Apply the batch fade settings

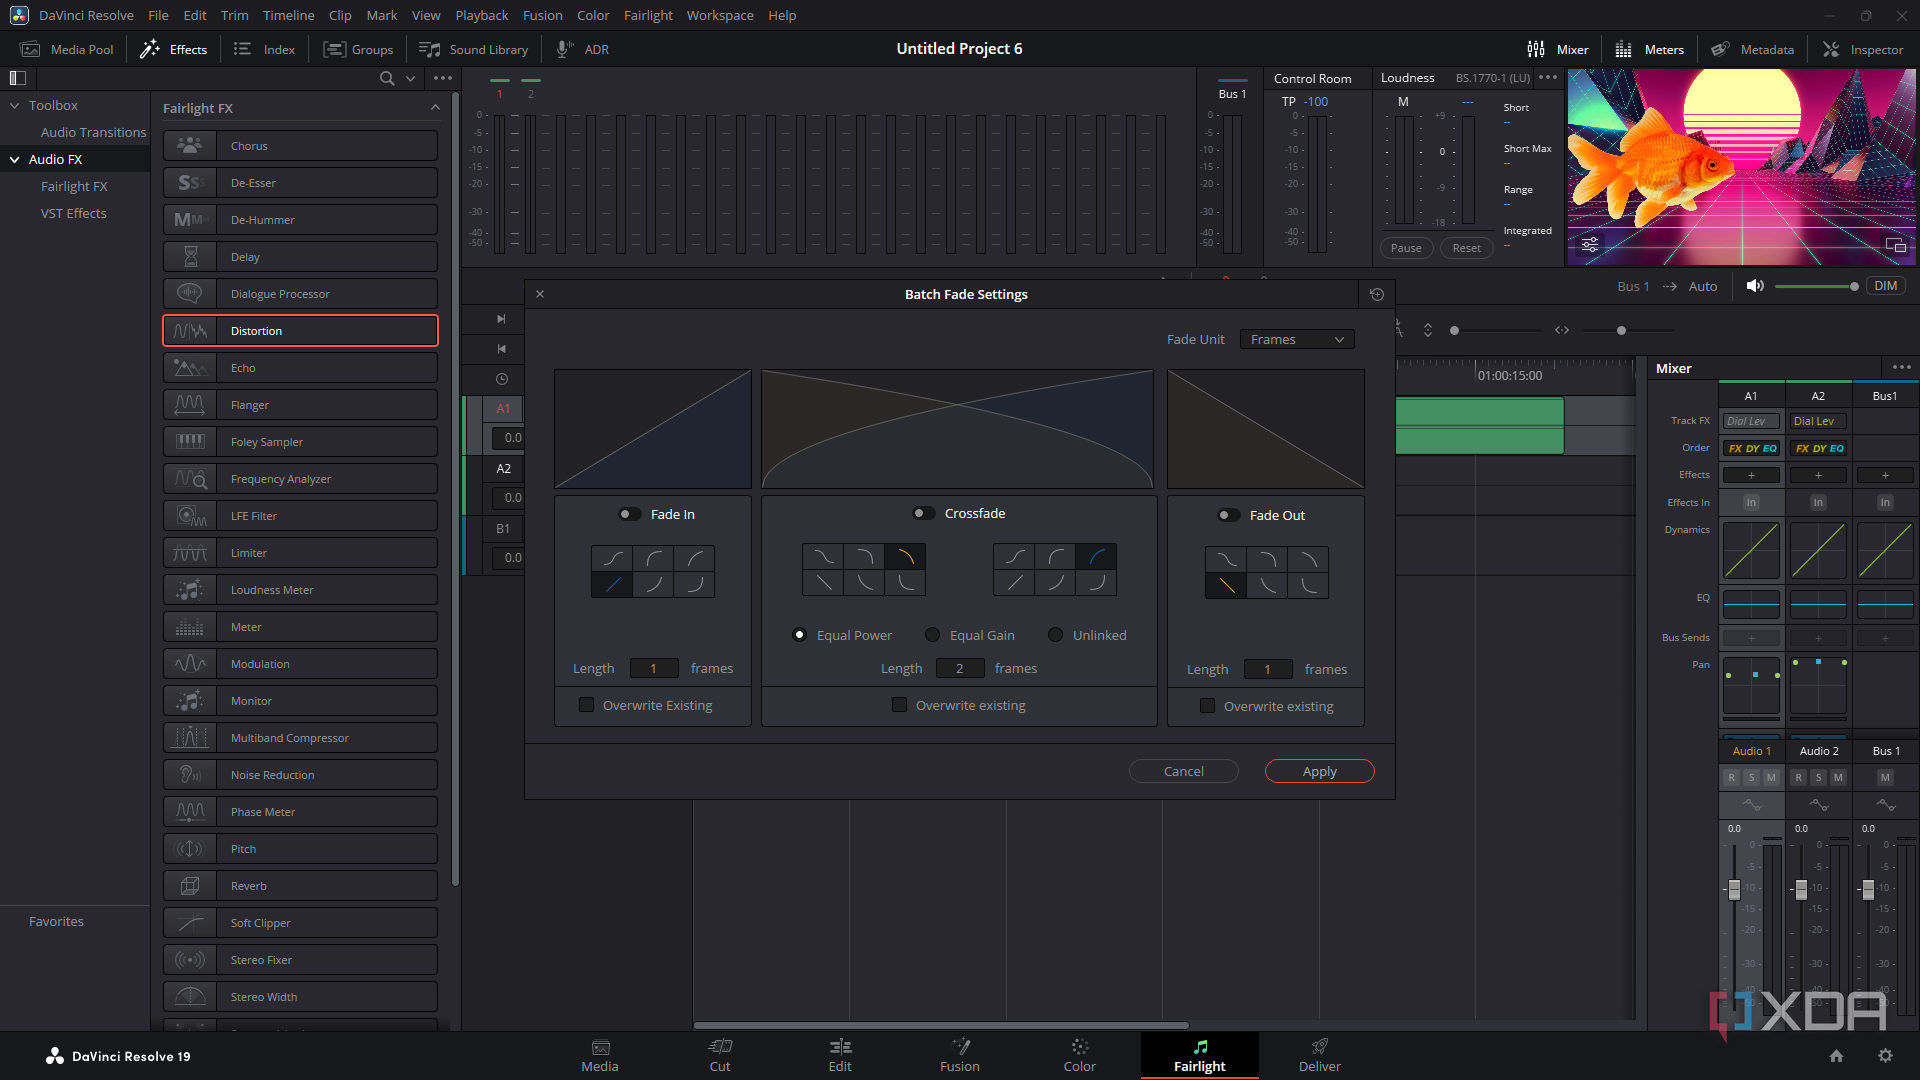tap(1319, 771)
